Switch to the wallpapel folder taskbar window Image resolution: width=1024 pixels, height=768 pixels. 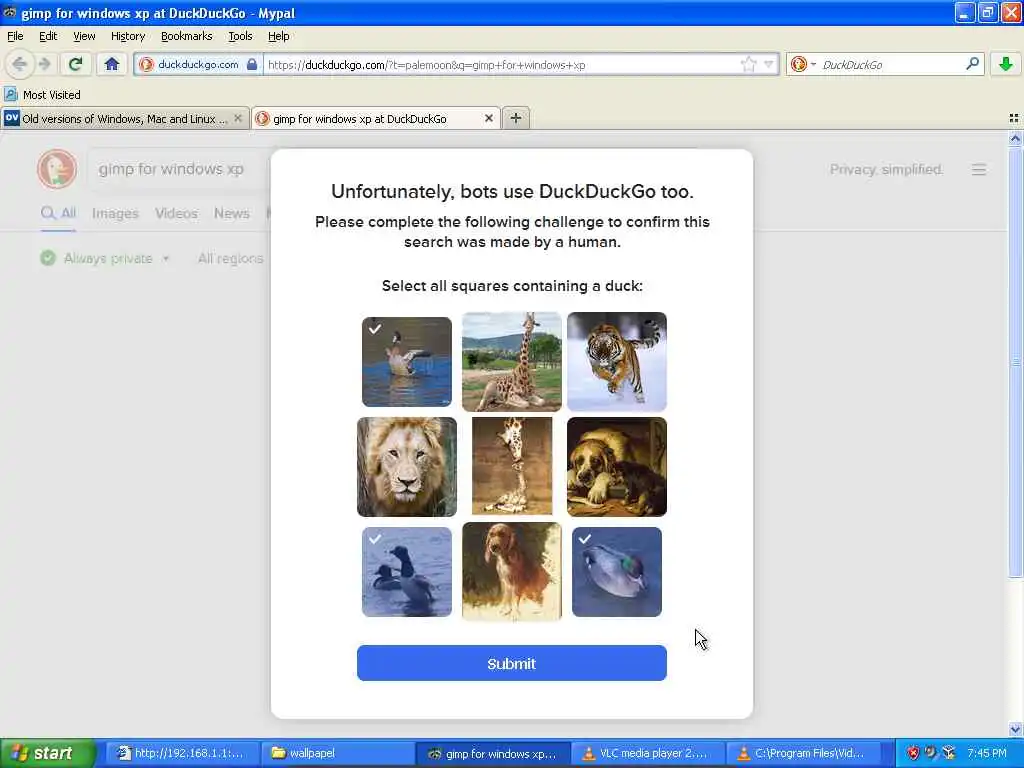click(x=336, y=753)
